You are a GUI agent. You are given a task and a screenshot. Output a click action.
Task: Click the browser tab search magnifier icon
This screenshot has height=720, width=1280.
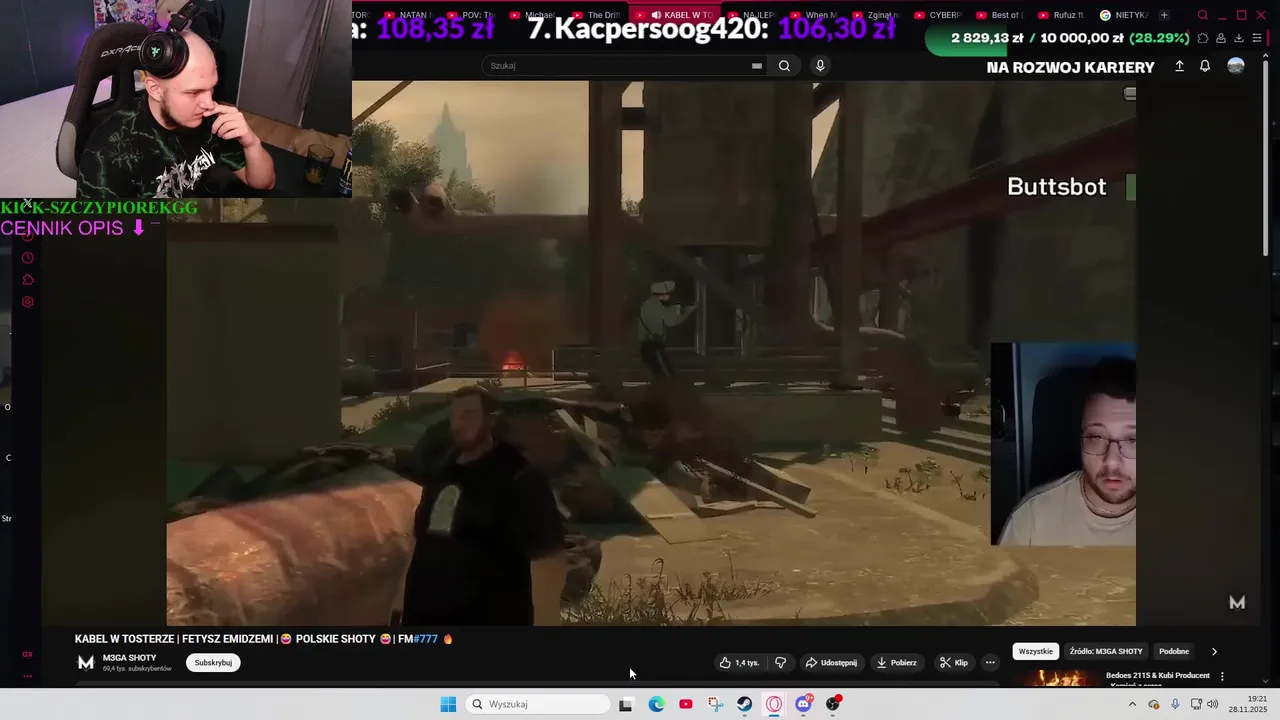coord(1203,15)
